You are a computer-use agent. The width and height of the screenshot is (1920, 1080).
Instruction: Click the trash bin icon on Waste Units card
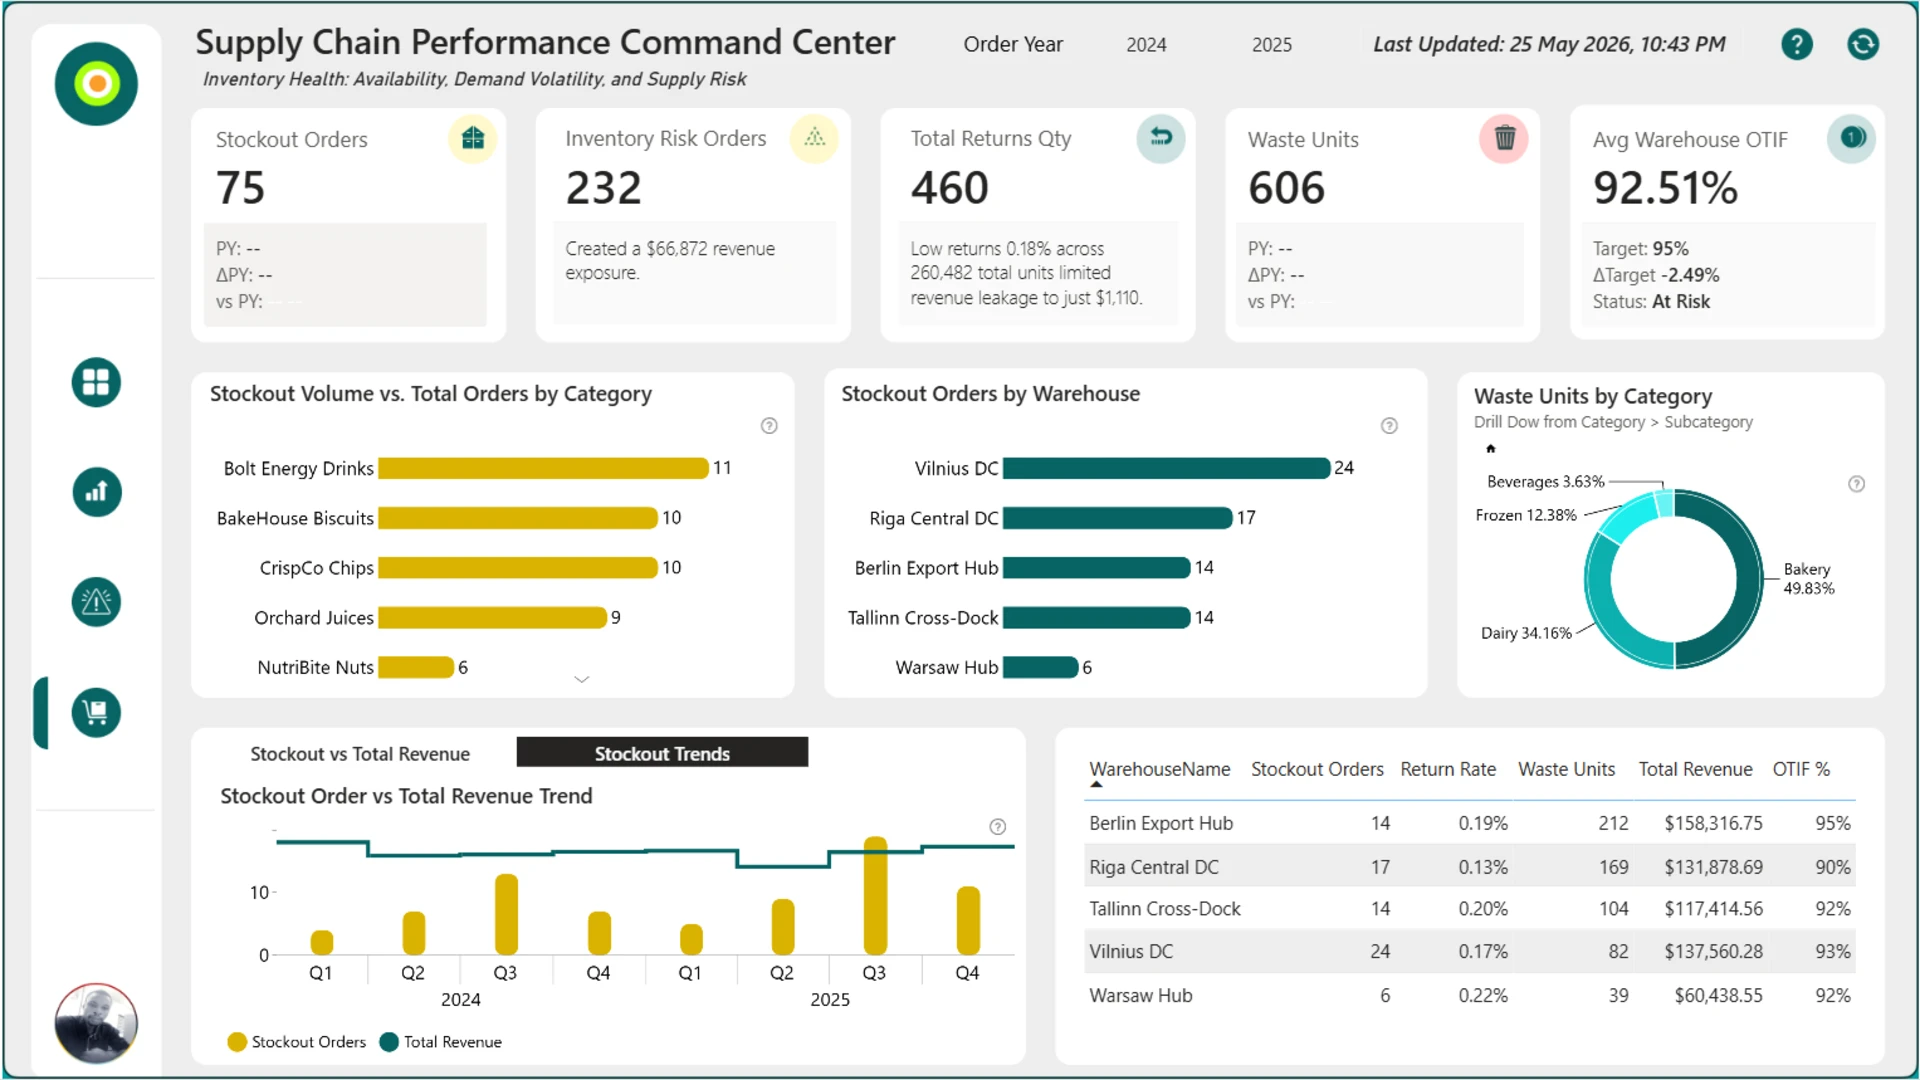pos(1504,138)
